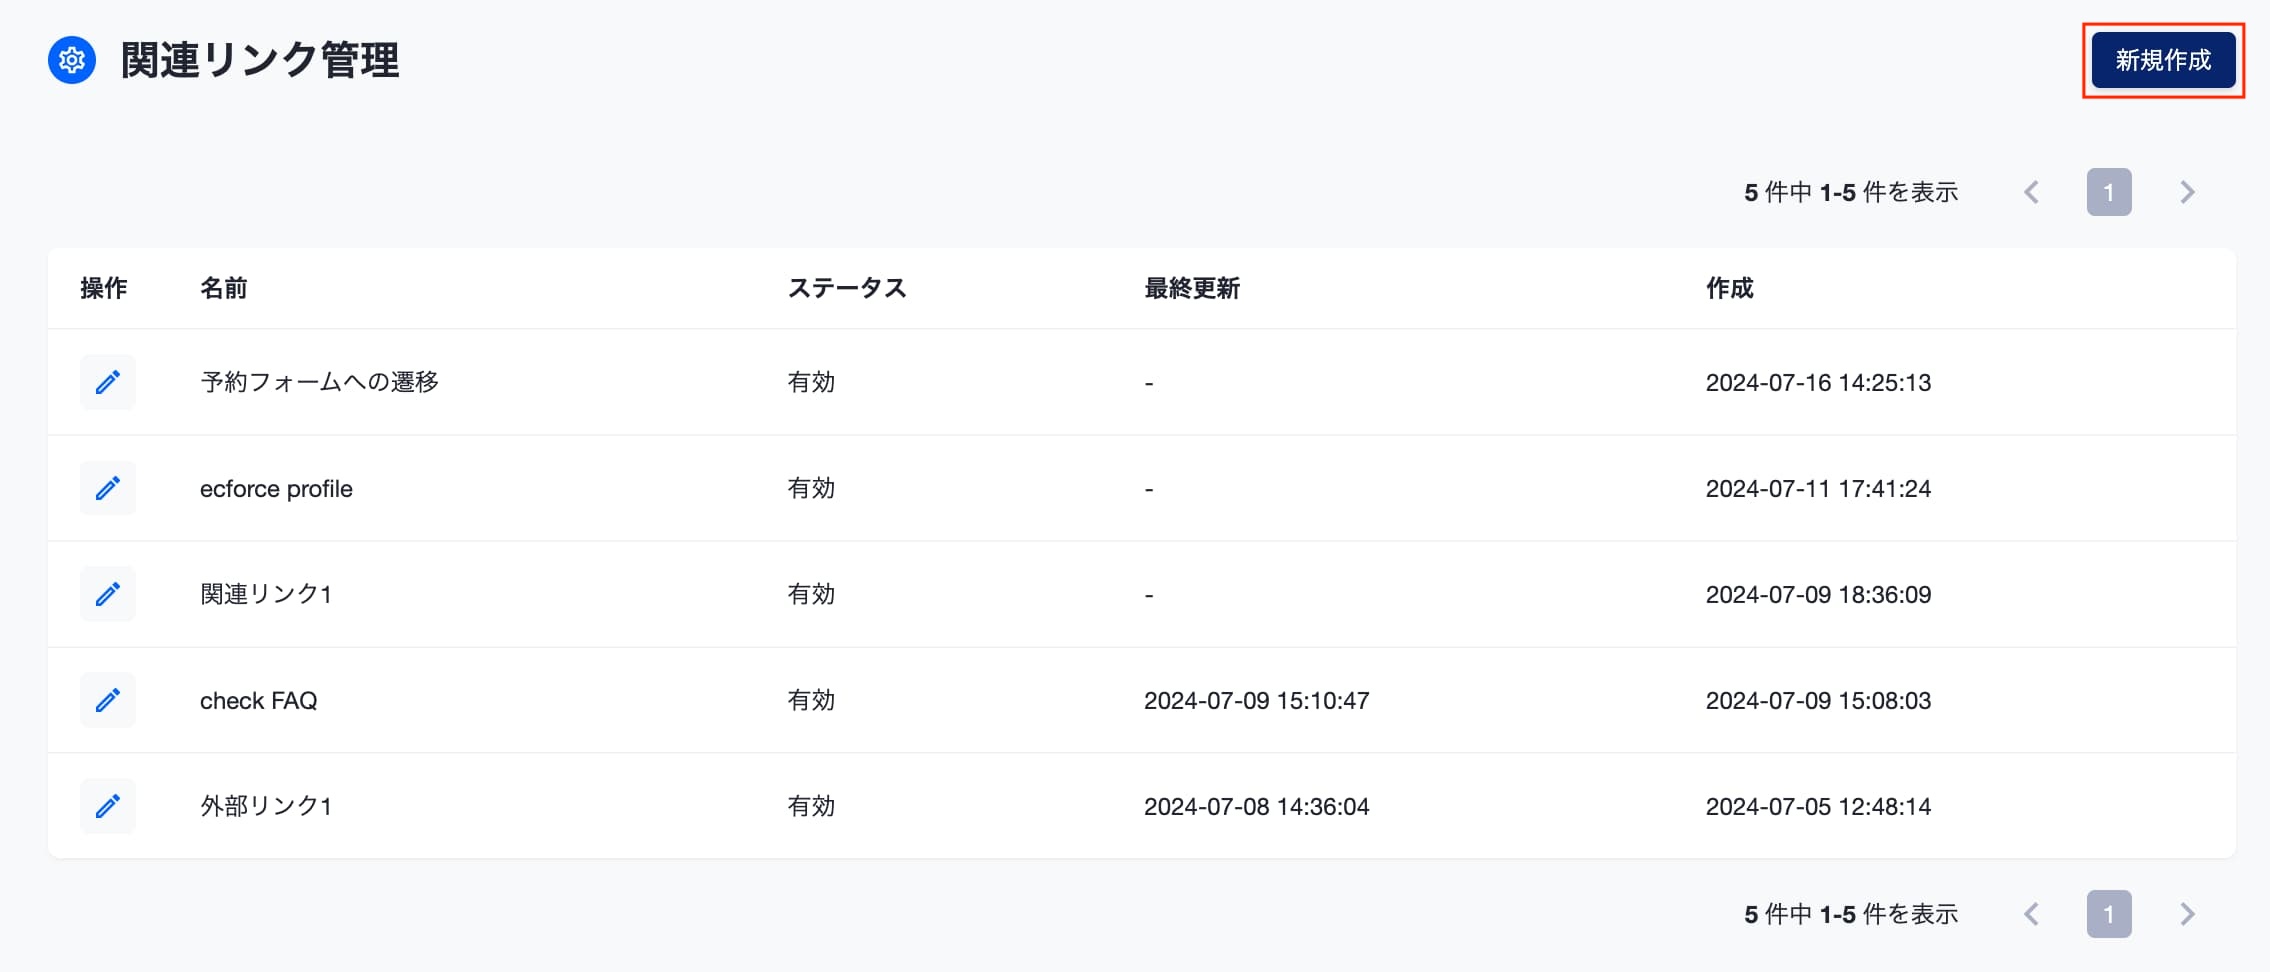The width and height of the screenshot is (2270, 972).
Task: Edit the check FAQ link entry
Action: pyautogui.click(x=108, y=700)
